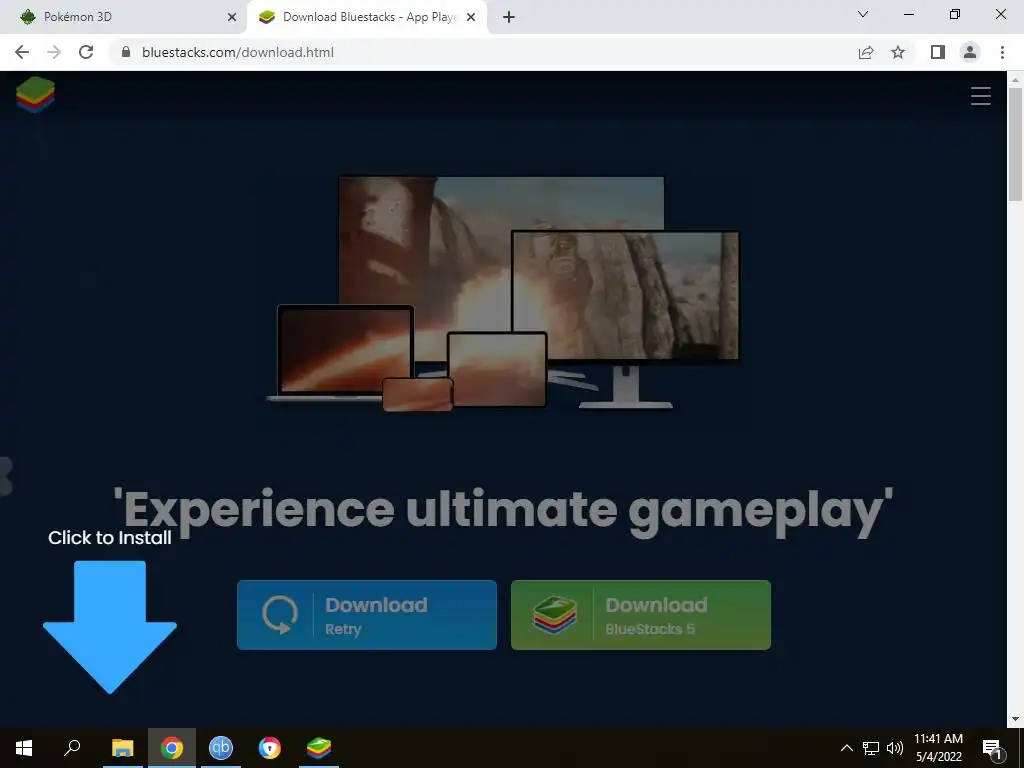Open the round shield app in taskbar
1024x768 pixels.
pyautogui.click(x=270, y=748)
